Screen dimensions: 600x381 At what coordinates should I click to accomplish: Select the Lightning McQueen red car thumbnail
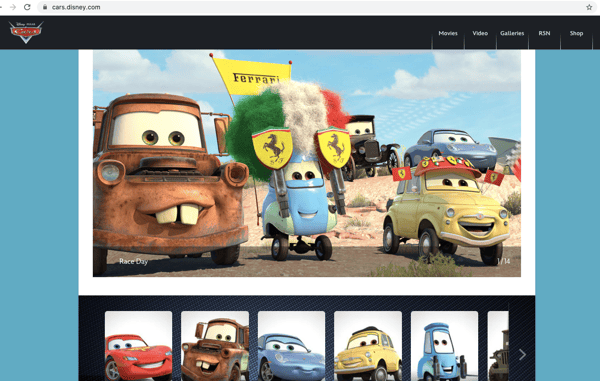pos(139,346)
